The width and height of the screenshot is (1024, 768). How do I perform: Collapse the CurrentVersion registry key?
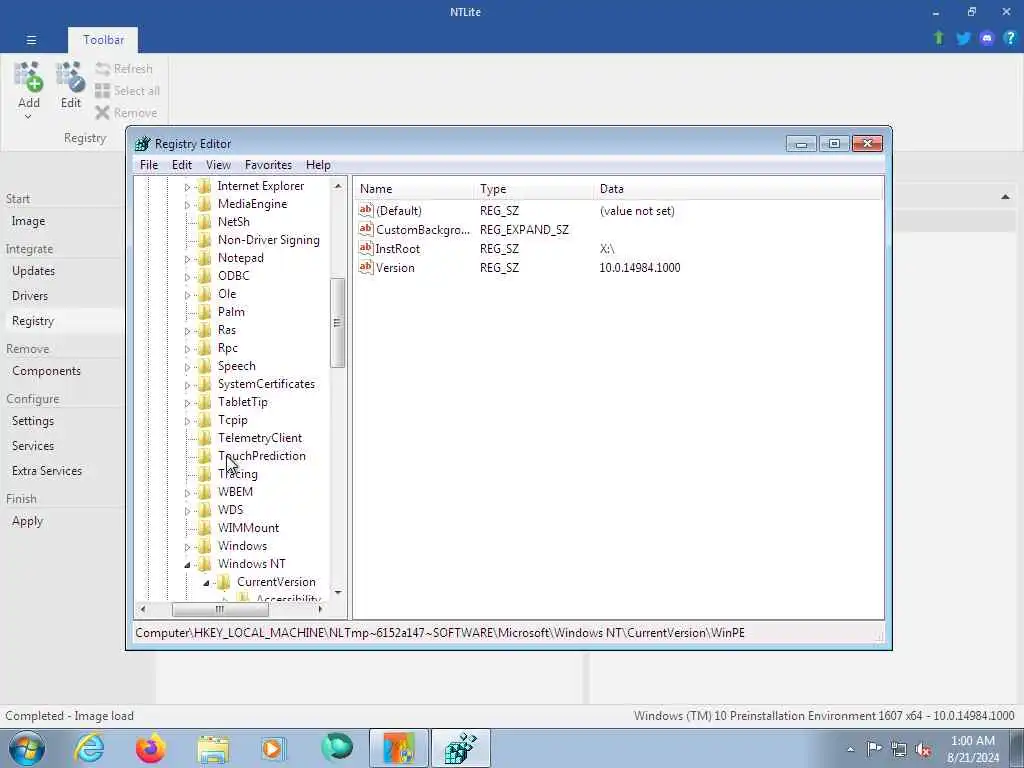(x=206, y=583)
